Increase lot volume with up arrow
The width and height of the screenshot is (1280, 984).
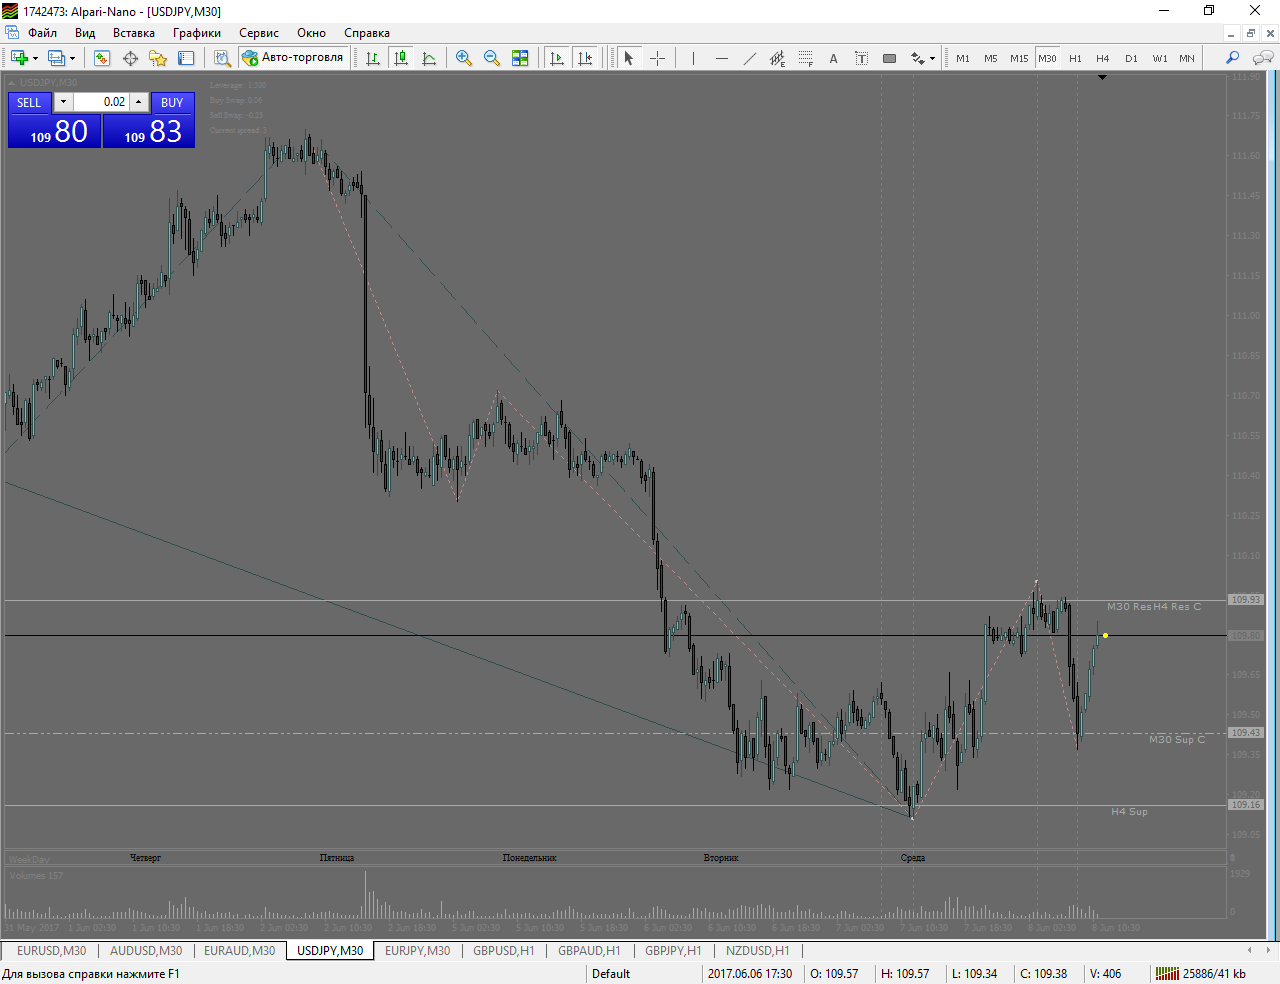pyautogui.click(x=139, y=102)
